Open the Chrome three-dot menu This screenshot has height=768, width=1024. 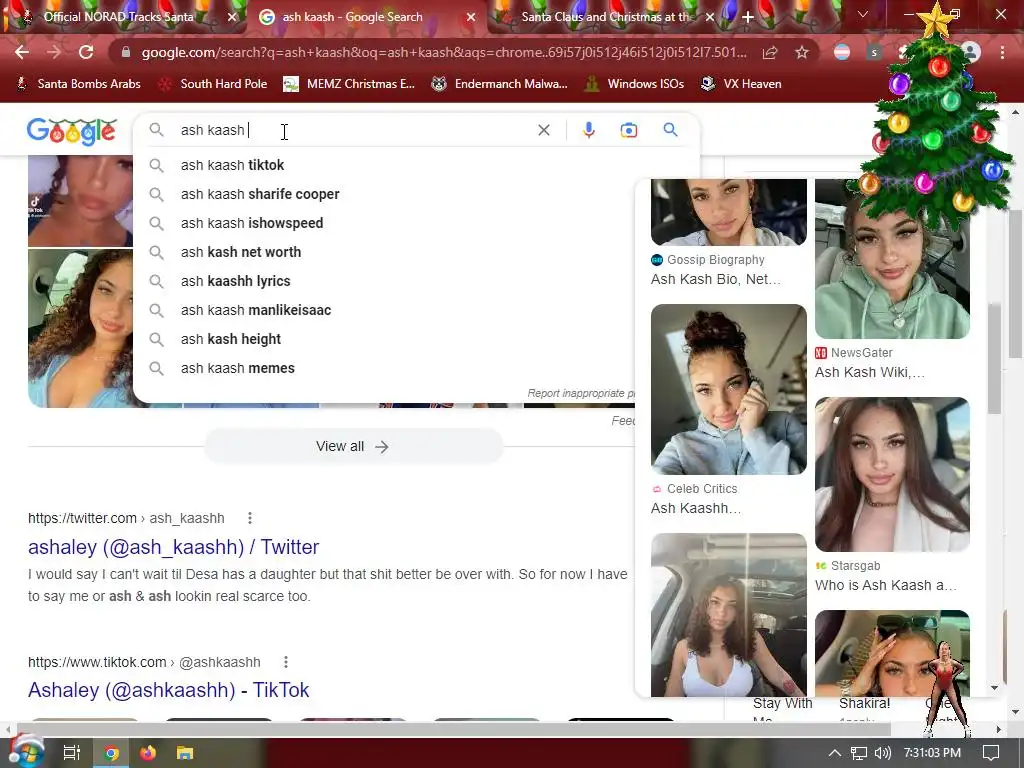tap(1002, 52)
